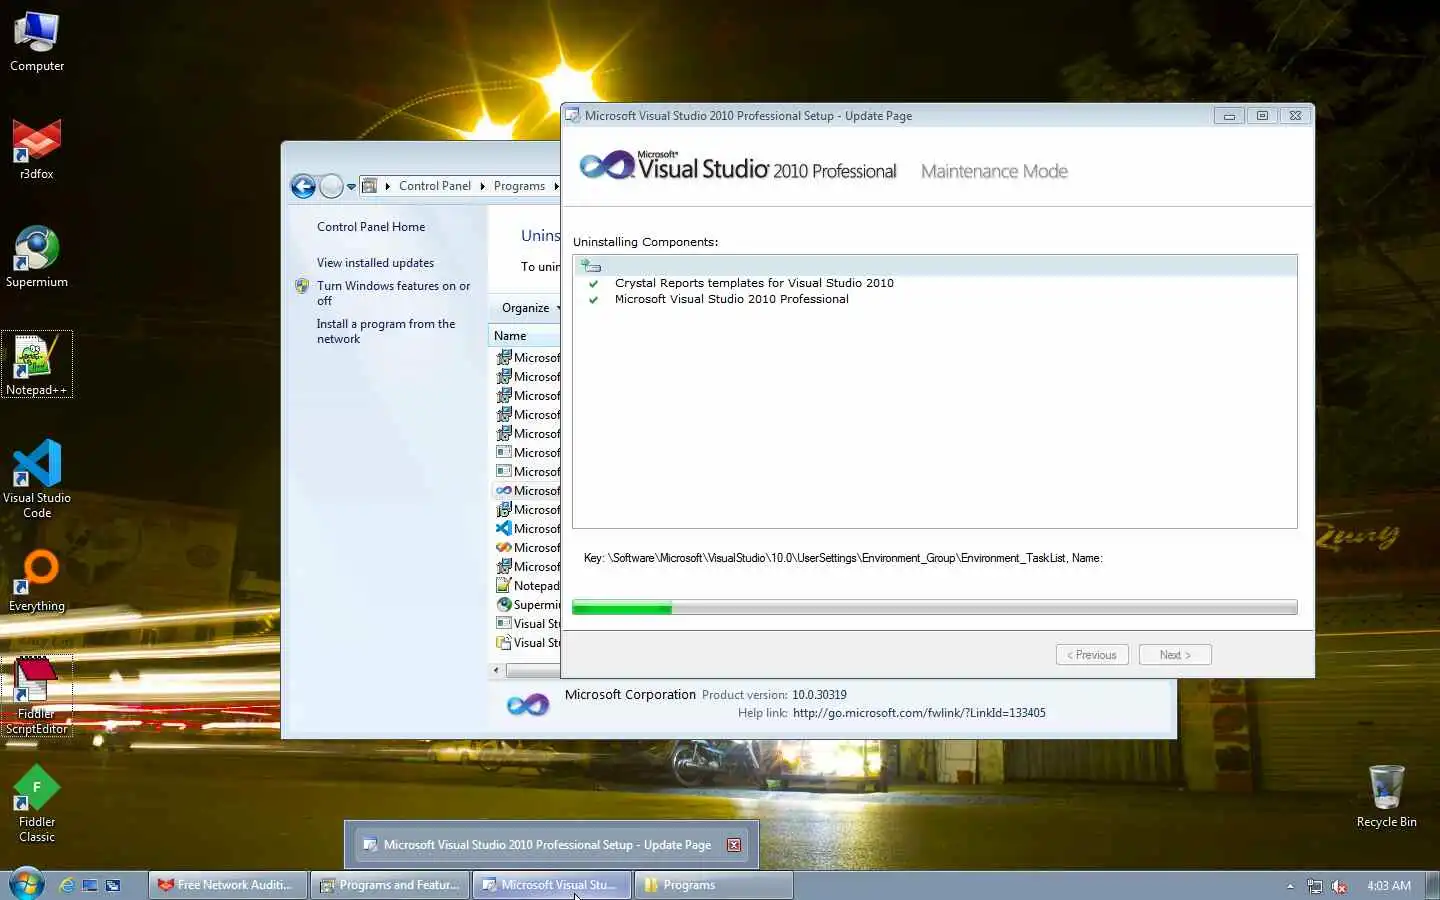This screenshot has height=900, width=1440.
Task: Select the Visual Studio Code entry in programs list
Action: [x=528, y=529]
